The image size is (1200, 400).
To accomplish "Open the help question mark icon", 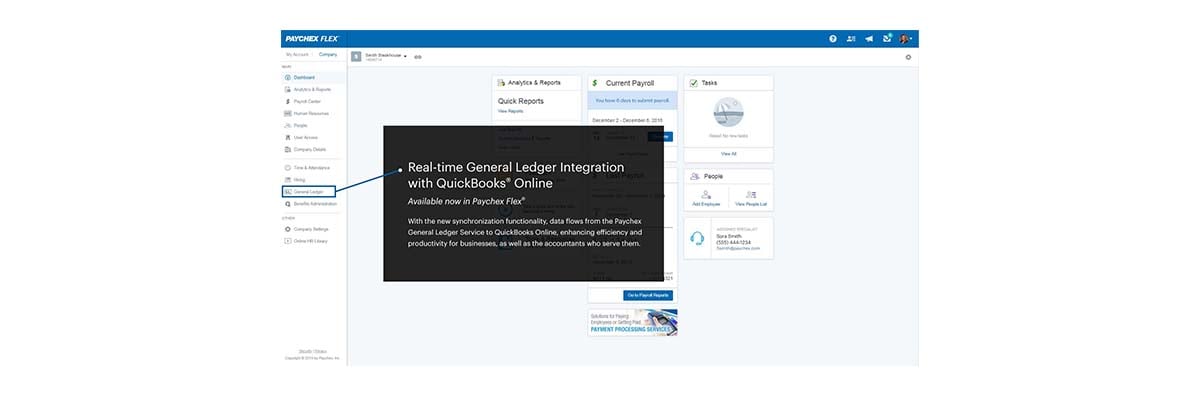I will 832,38.
